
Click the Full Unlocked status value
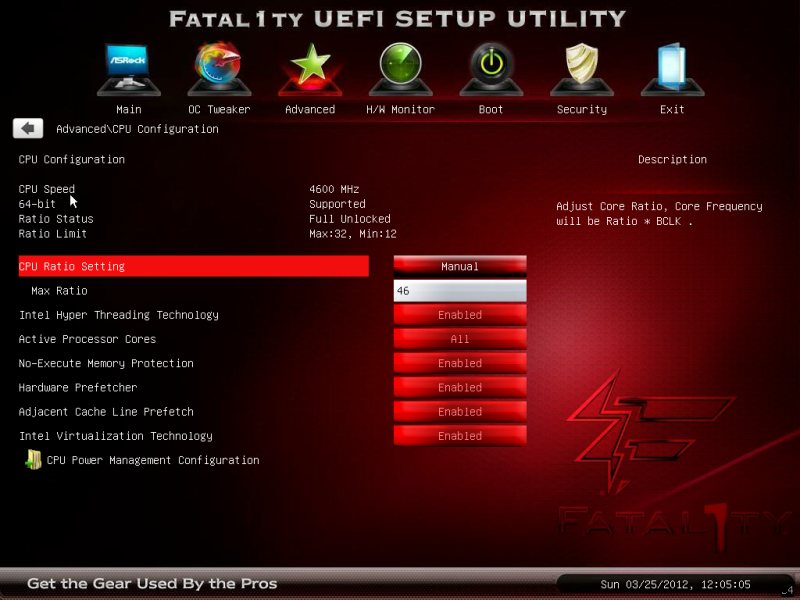(x=349, y=219)
